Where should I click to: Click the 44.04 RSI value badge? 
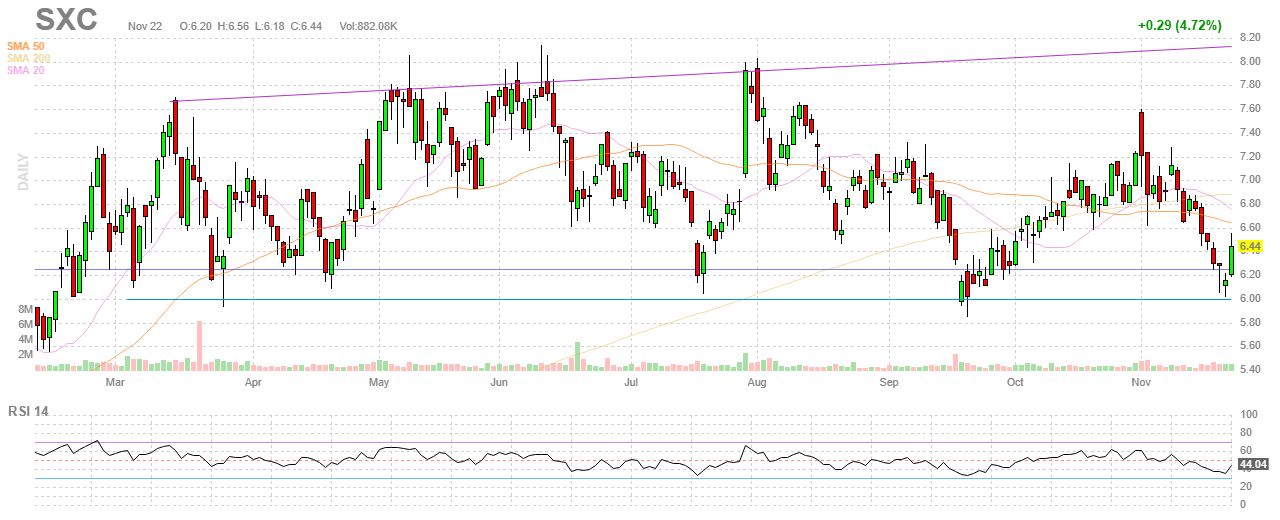(x=1253, y=465)
